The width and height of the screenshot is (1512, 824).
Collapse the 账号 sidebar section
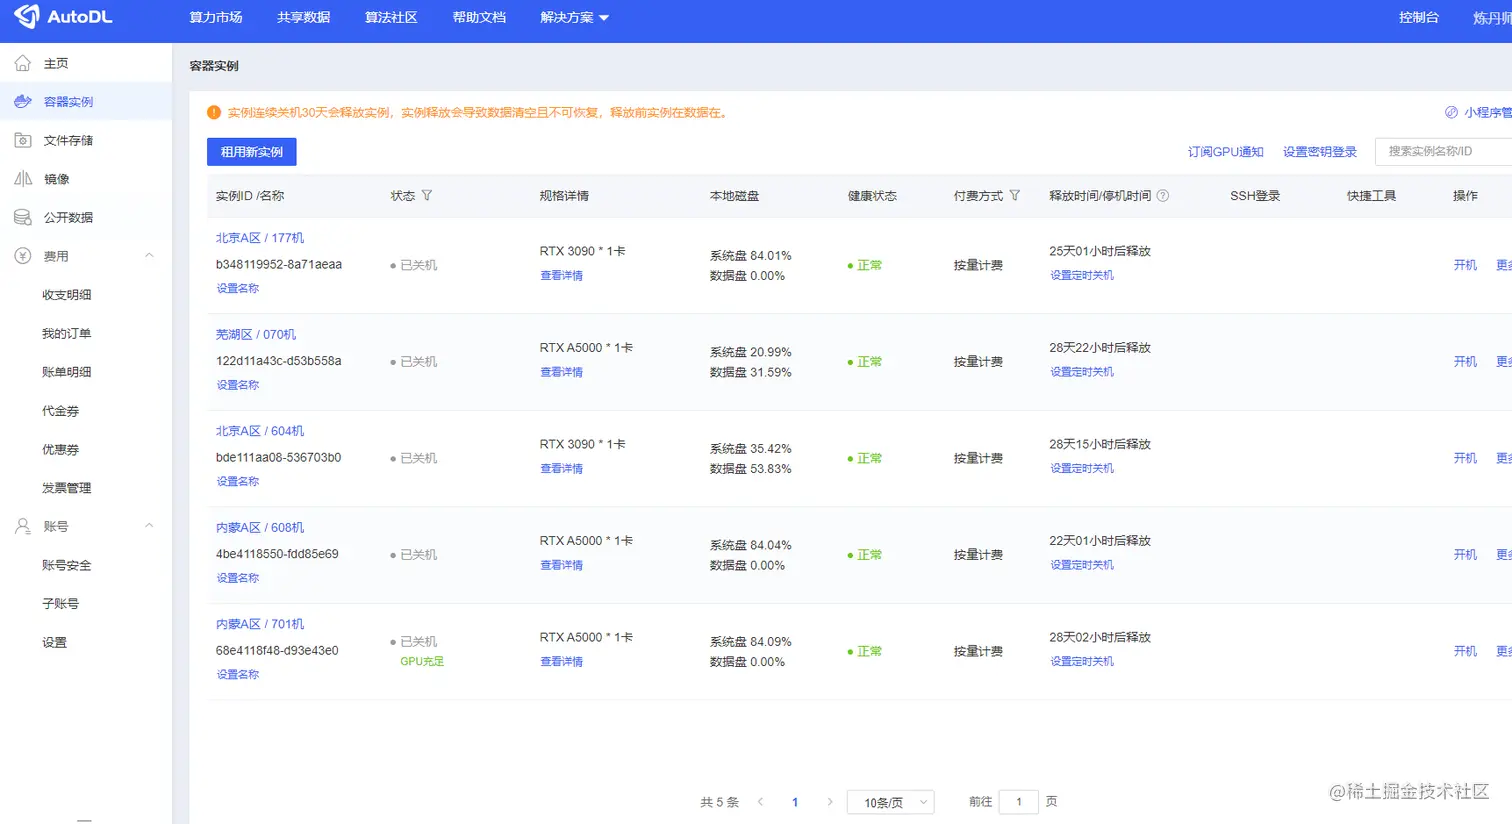[x=149, y=526]
